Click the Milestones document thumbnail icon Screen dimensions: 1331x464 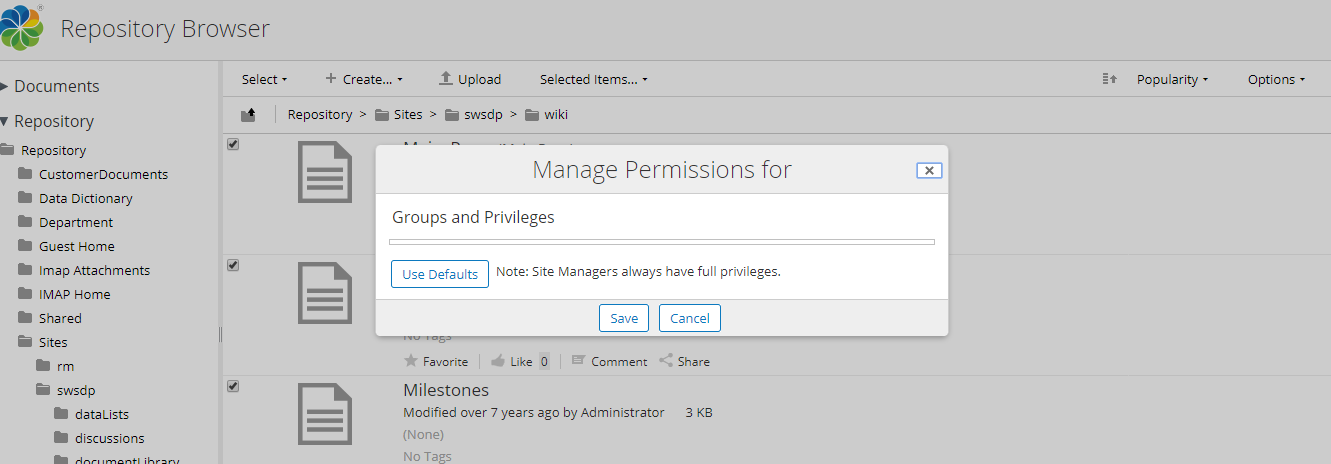pyautogui.click(x=325, y=420)
